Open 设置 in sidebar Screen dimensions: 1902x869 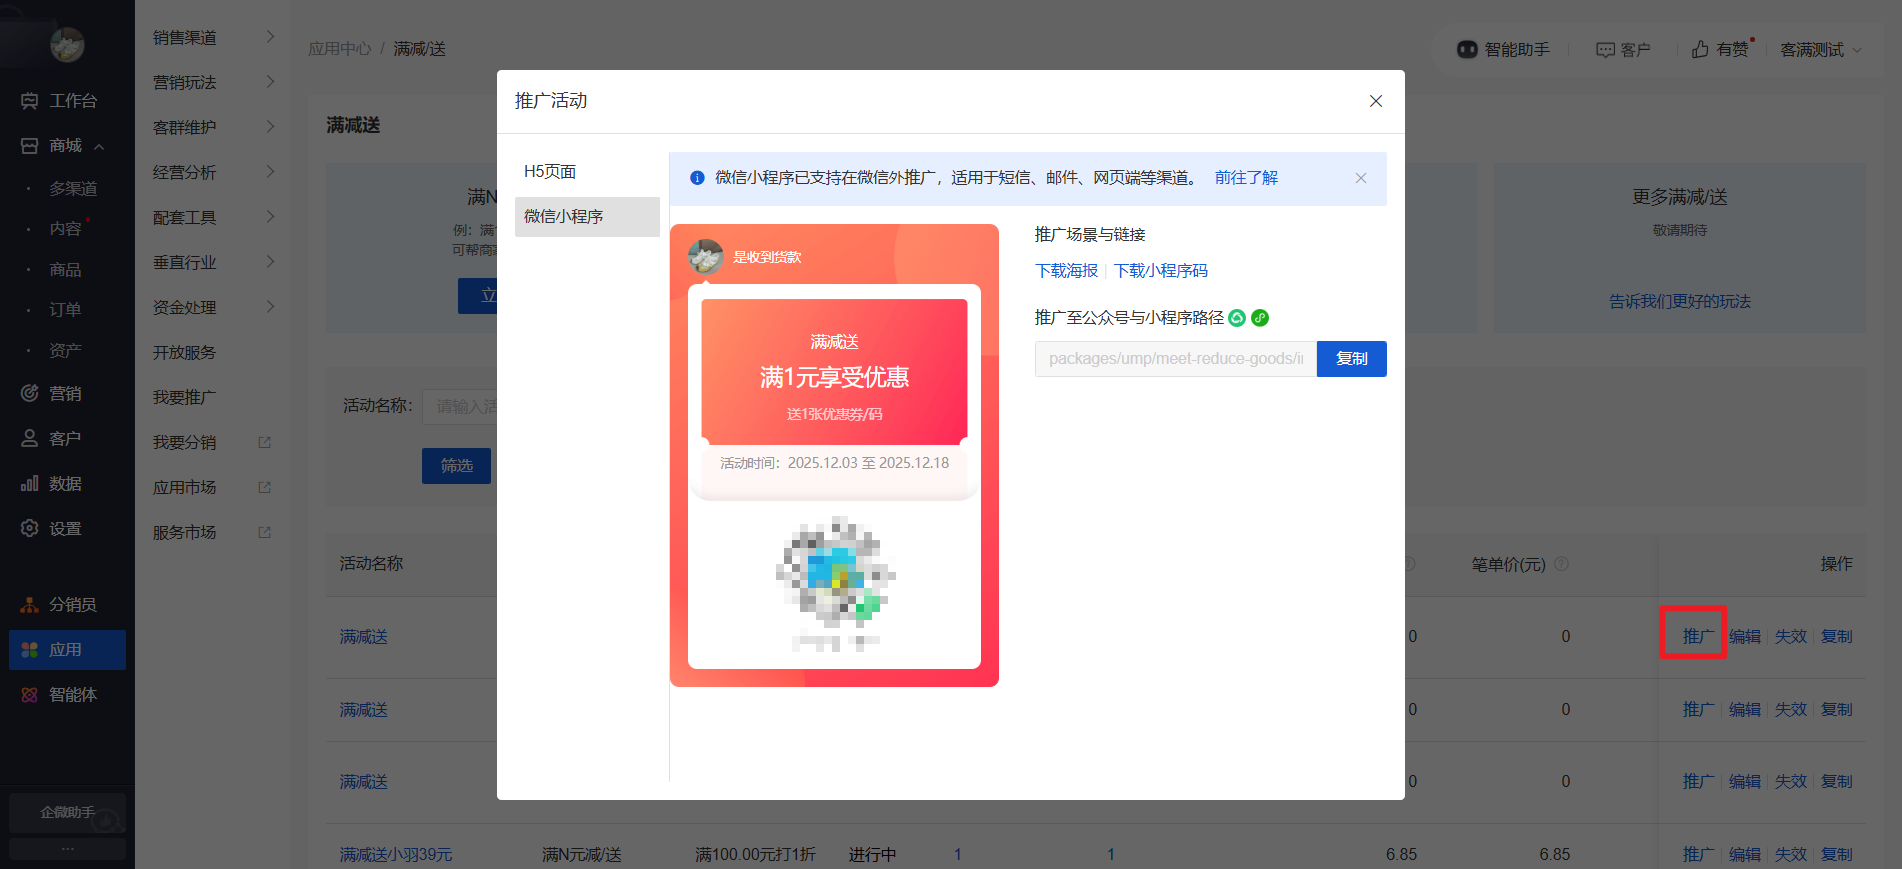pos(66,529)
